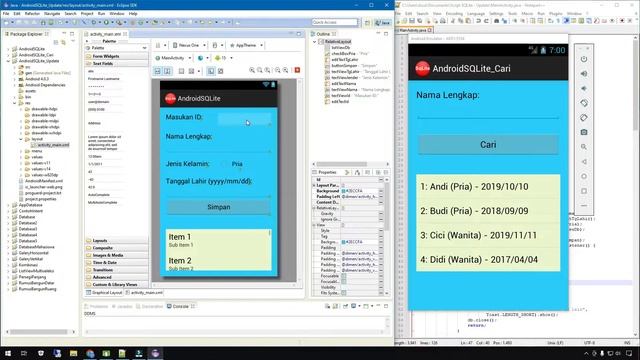Click the Notepad++ window close X
Image resolution: width=640 pixels, height=360 pixels.
click(632, 5)
